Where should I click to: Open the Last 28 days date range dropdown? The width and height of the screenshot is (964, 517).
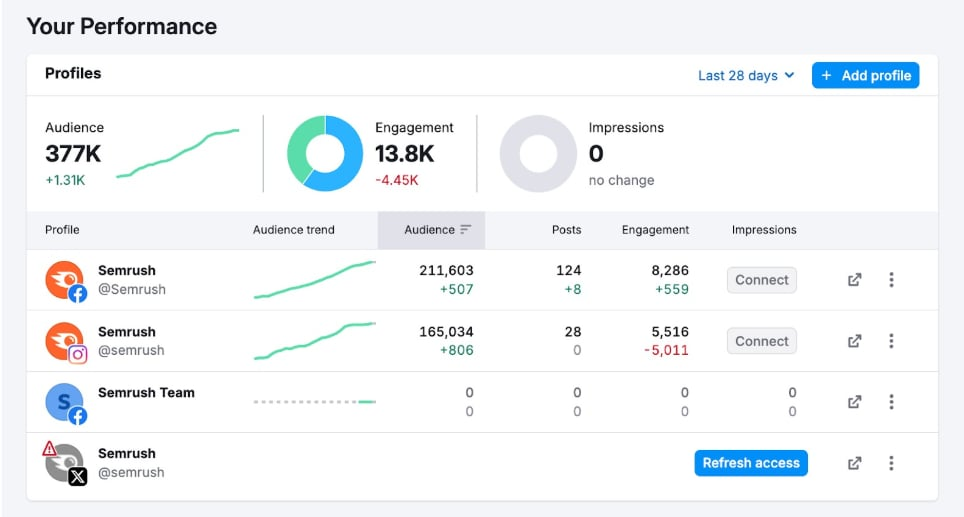[x=746, y=76]
